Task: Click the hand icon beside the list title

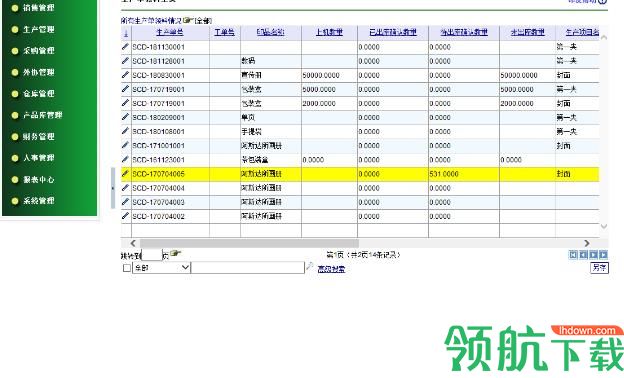Action: pos(188,20)
